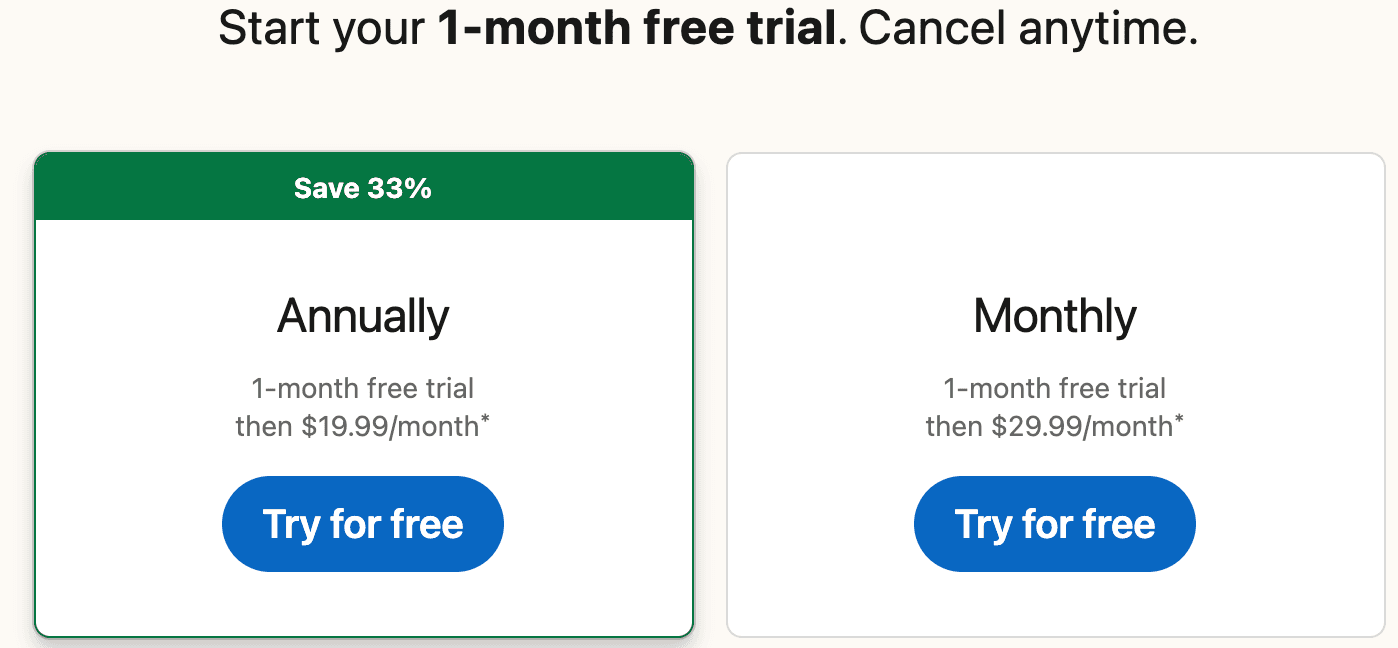Click the asterisk after $29.99/month
The width and height of the screenshot is (1398, 648).
pos(1179,419)
